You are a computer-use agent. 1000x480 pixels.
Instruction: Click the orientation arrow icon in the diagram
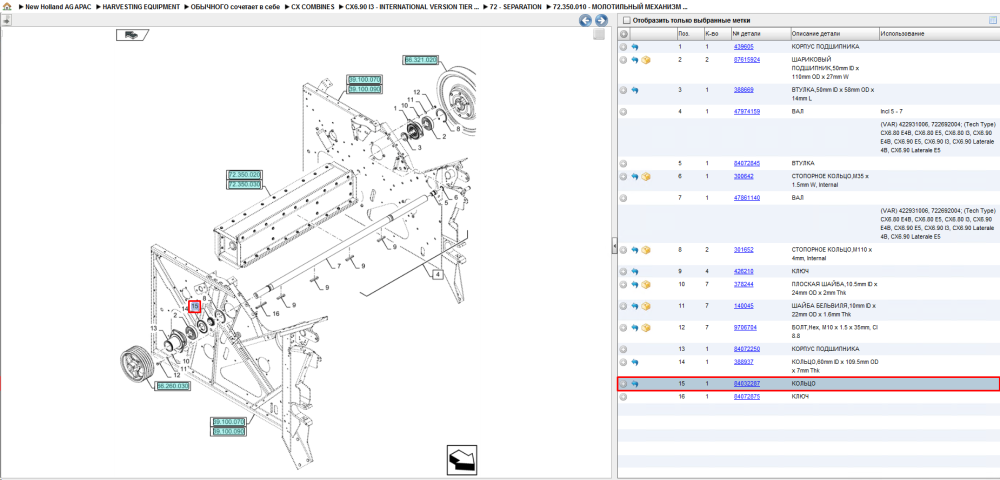(x=462, y=459)
